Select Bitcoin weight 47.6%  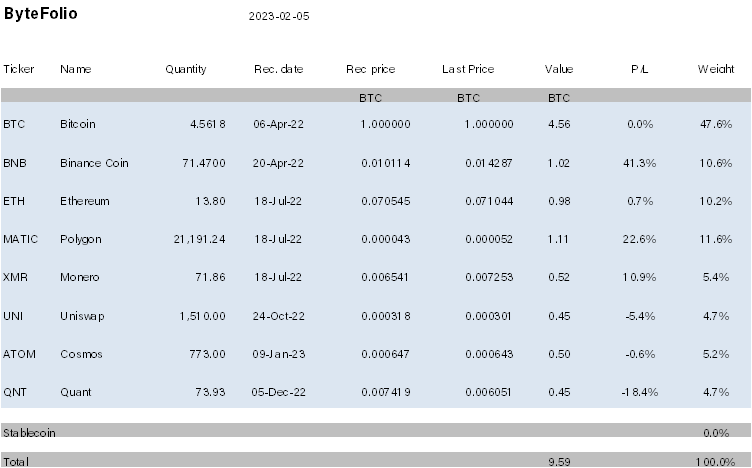pos(716,124)
